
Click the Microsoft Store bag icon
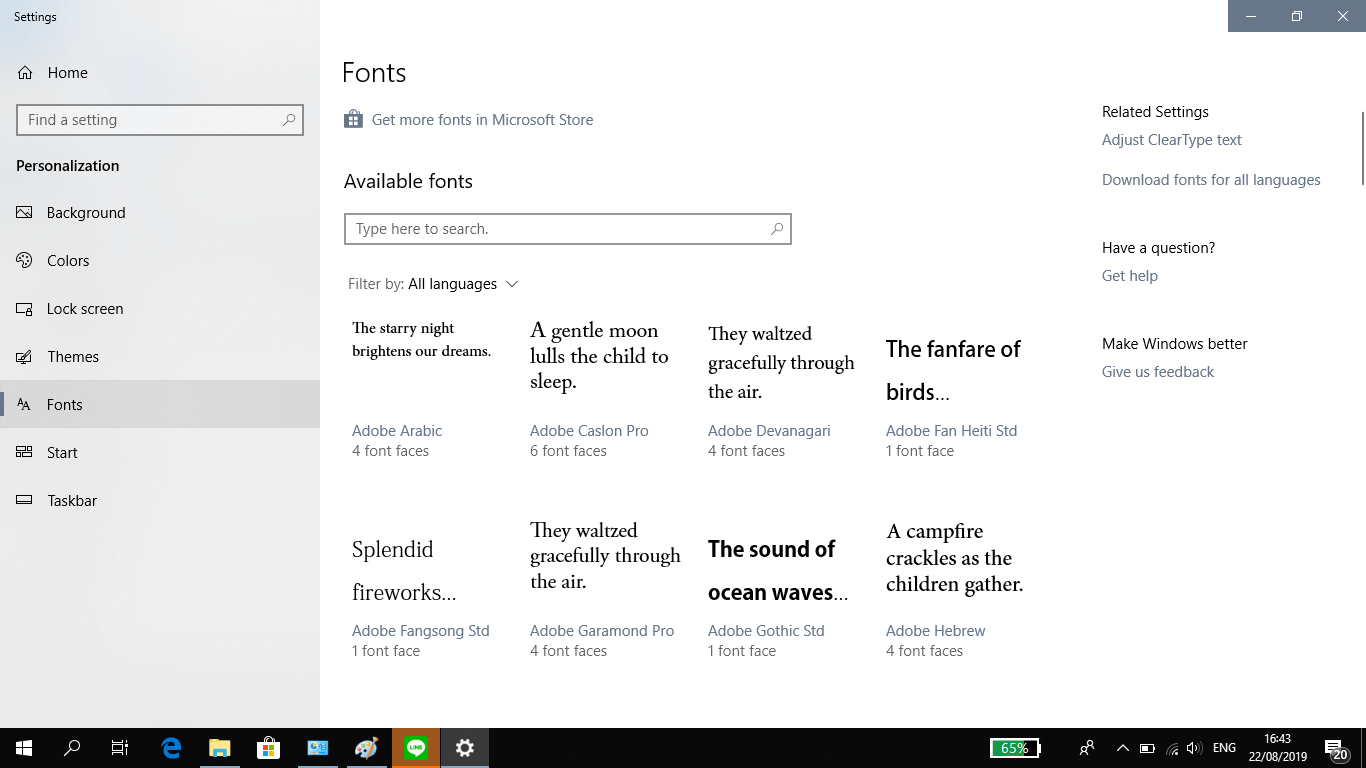pos(353,120)
